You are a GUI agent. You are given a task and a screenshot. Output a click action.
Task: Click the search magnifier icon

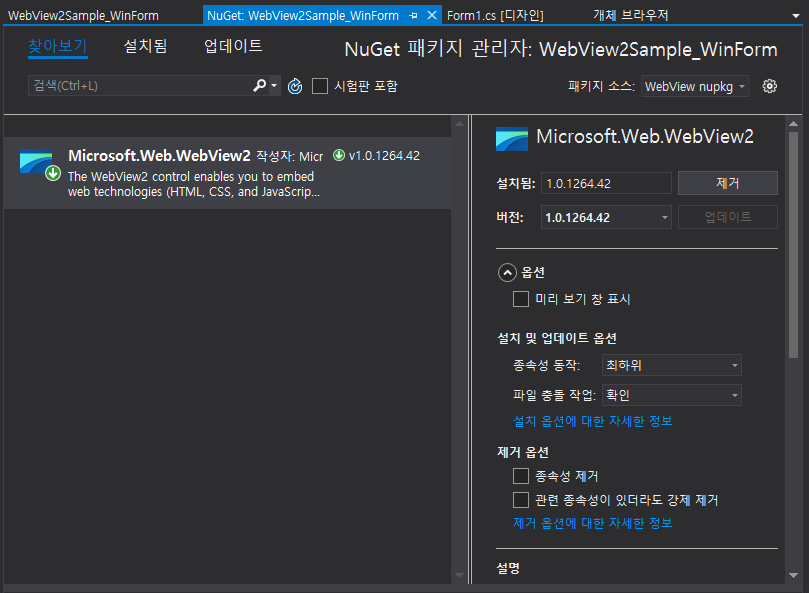(x=260, y=85)
